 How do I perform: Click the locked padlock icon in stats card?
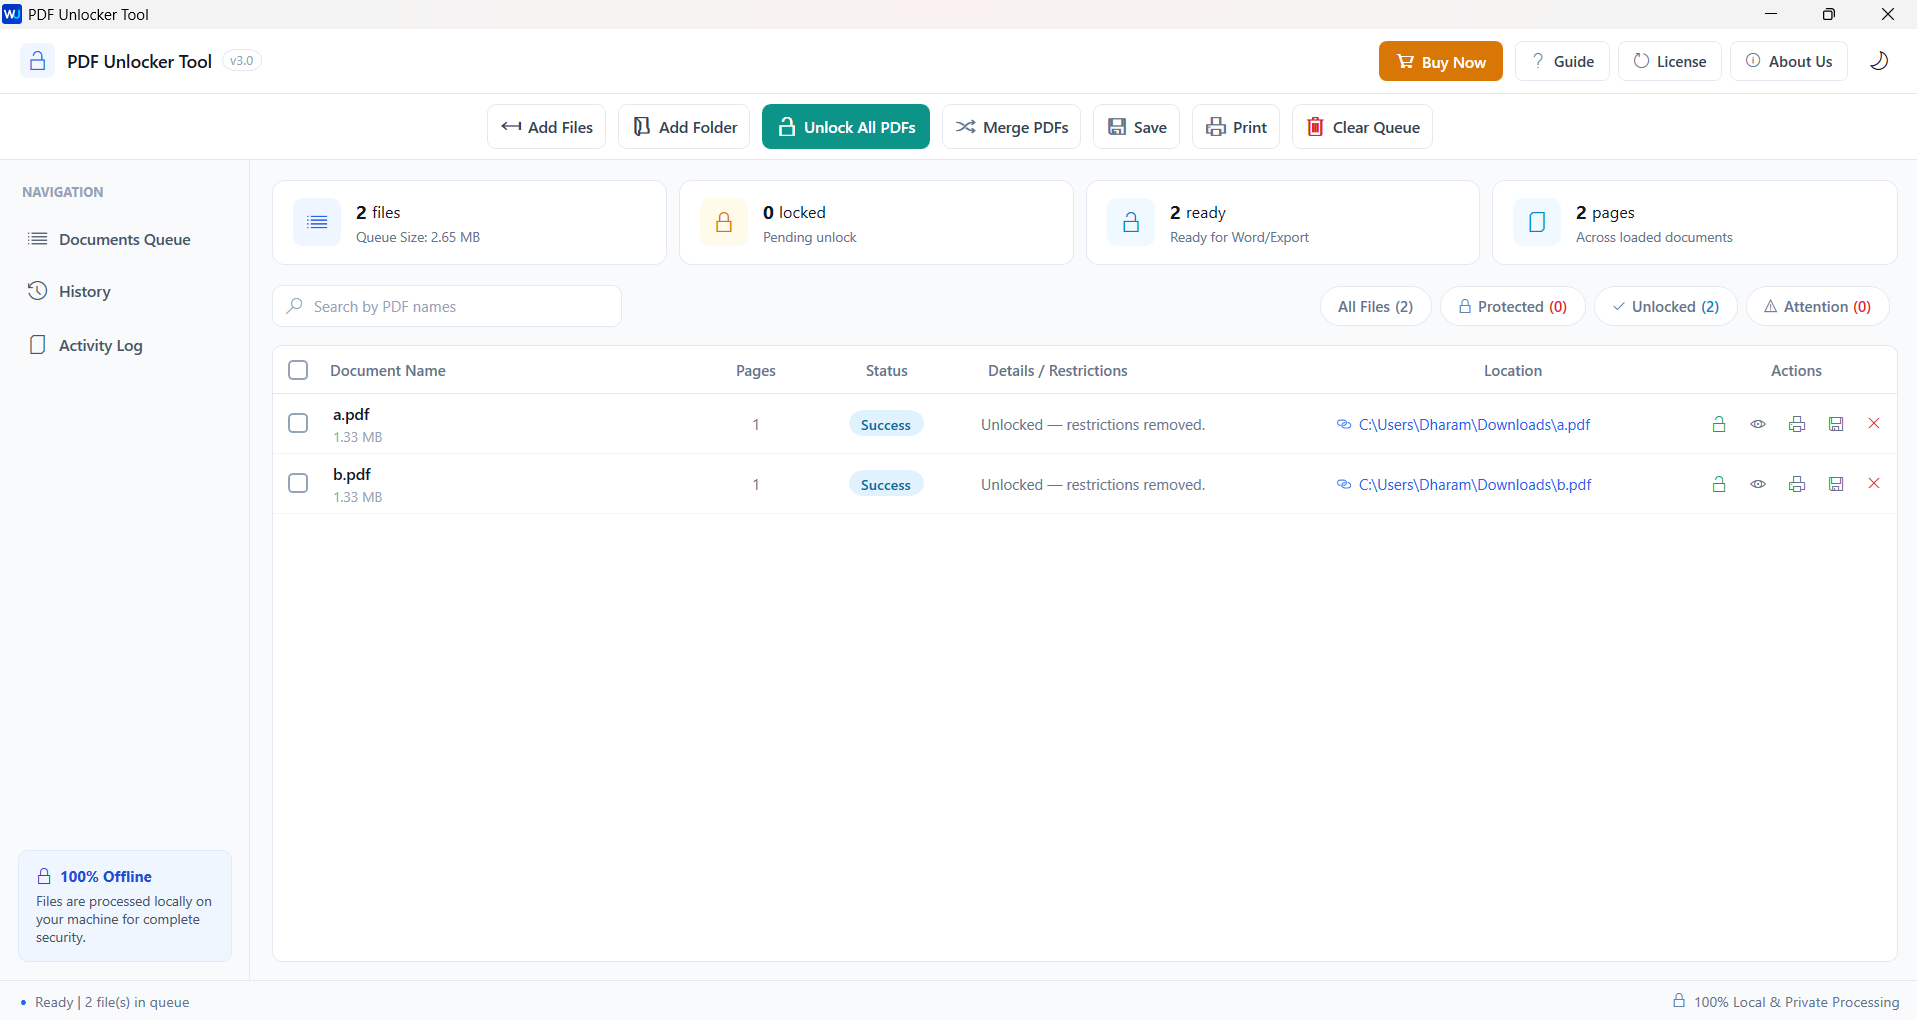(x=724, y=222)
